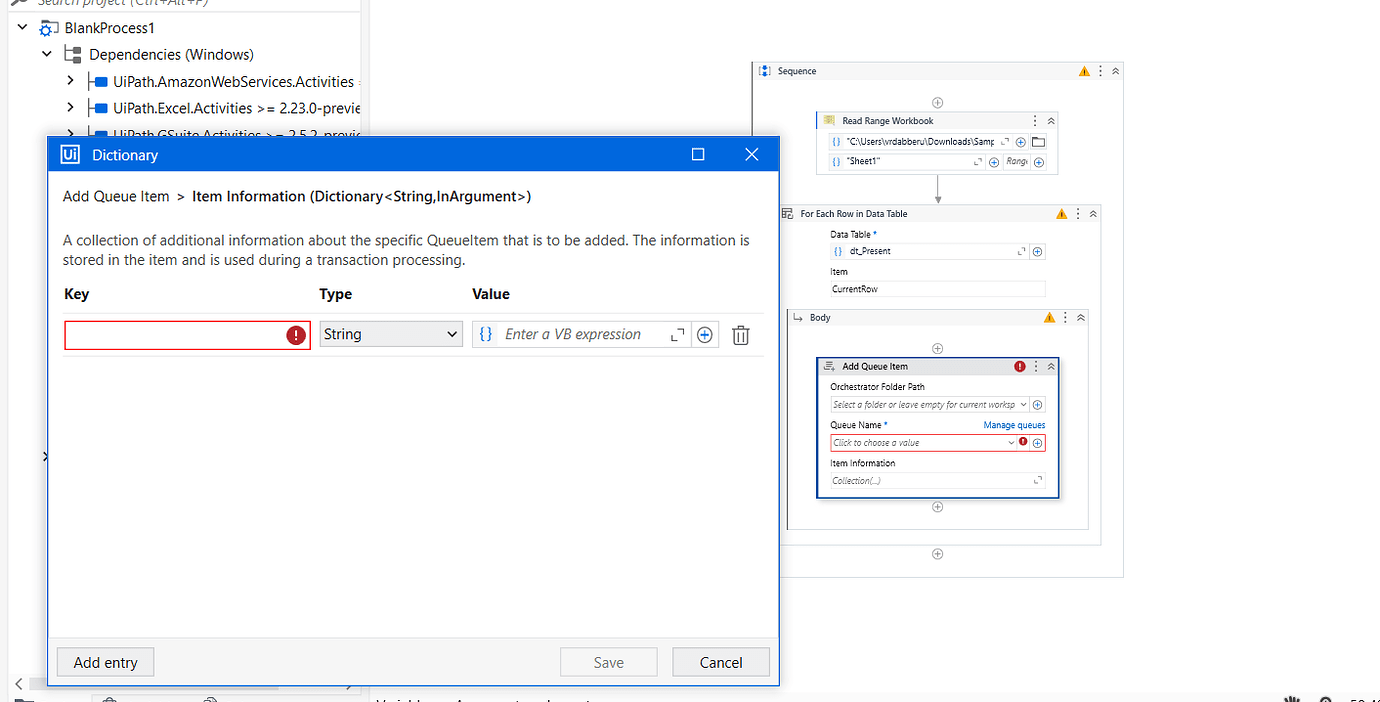
Task: Click the warning icon on For Each Row header
Action: pos(1062,213)
